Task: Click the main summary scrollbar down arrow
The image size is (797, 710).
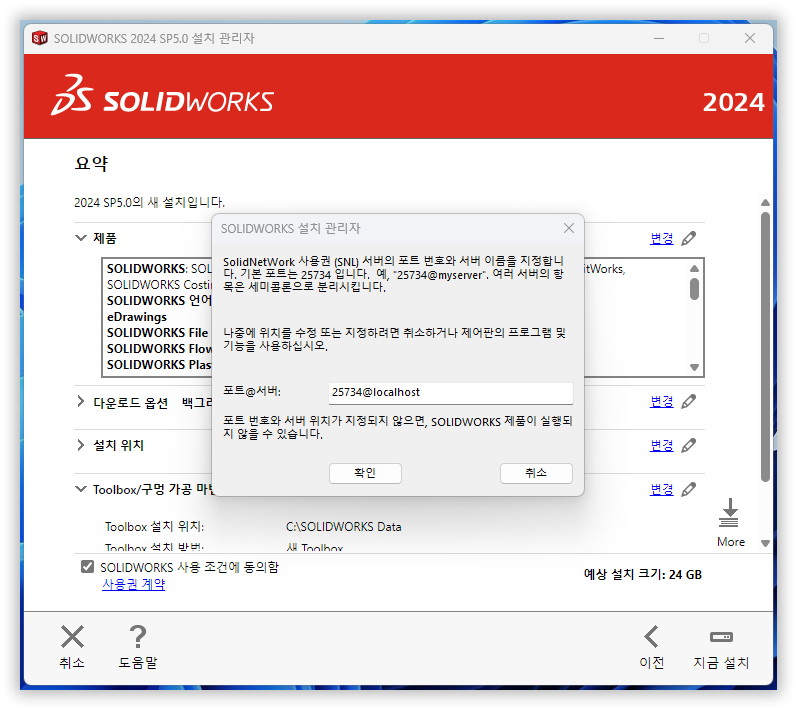Action: (765, 543)
